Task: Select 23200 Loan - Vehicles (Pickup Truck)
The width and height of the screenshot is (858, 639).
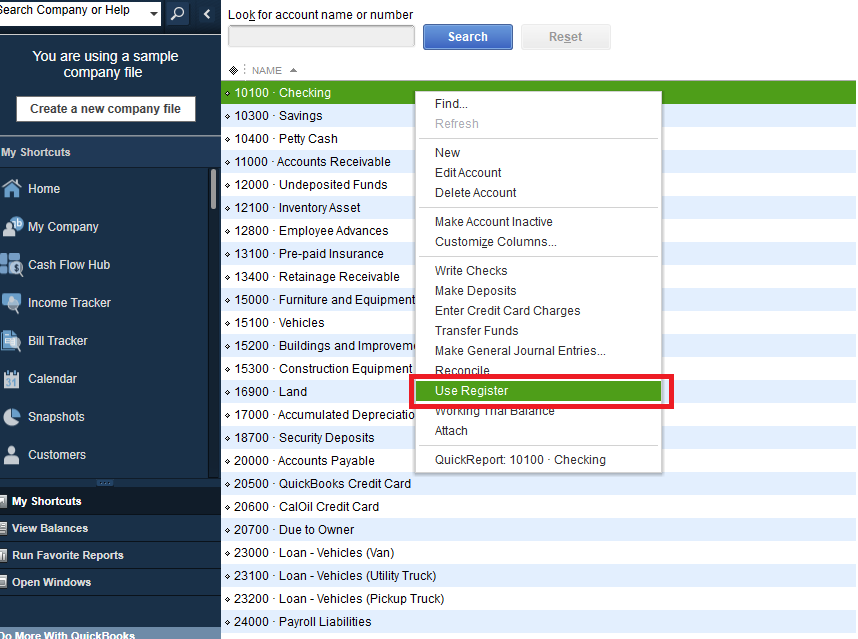Action: [x=538, y=599]
